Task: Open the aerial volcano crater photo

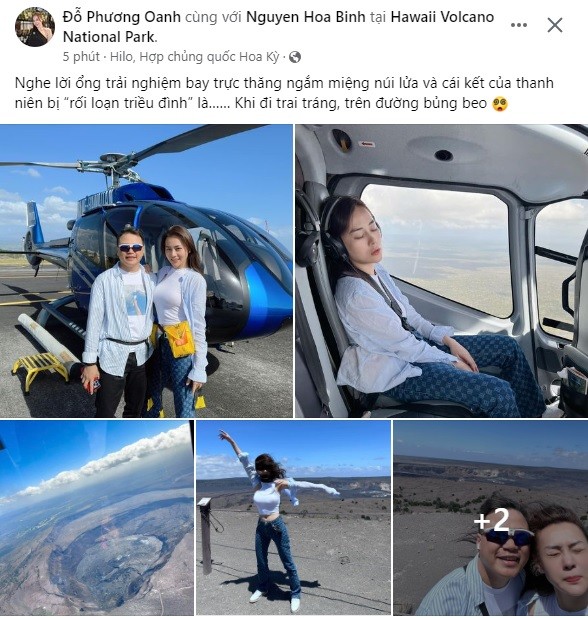Action: coord(97,517)
